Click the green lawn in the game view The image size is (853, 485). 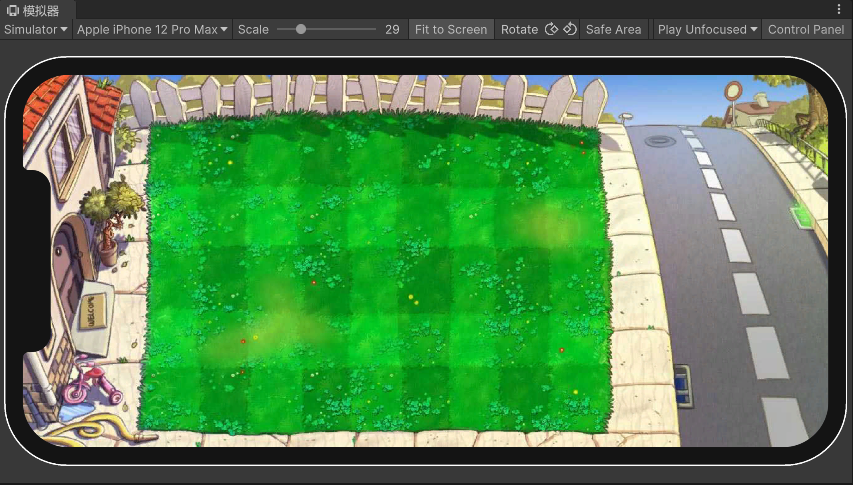[375, 272]
